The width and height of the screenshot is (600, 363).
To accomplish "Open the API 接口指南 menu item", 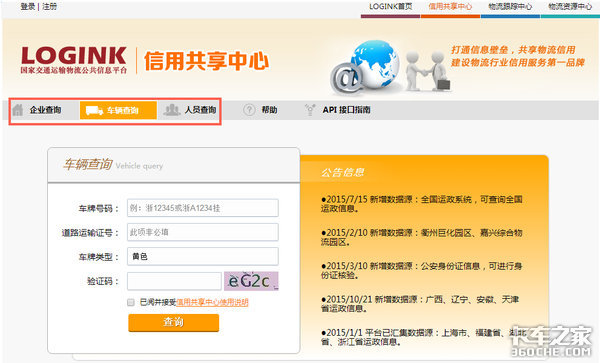I will [x=346, y=110].
